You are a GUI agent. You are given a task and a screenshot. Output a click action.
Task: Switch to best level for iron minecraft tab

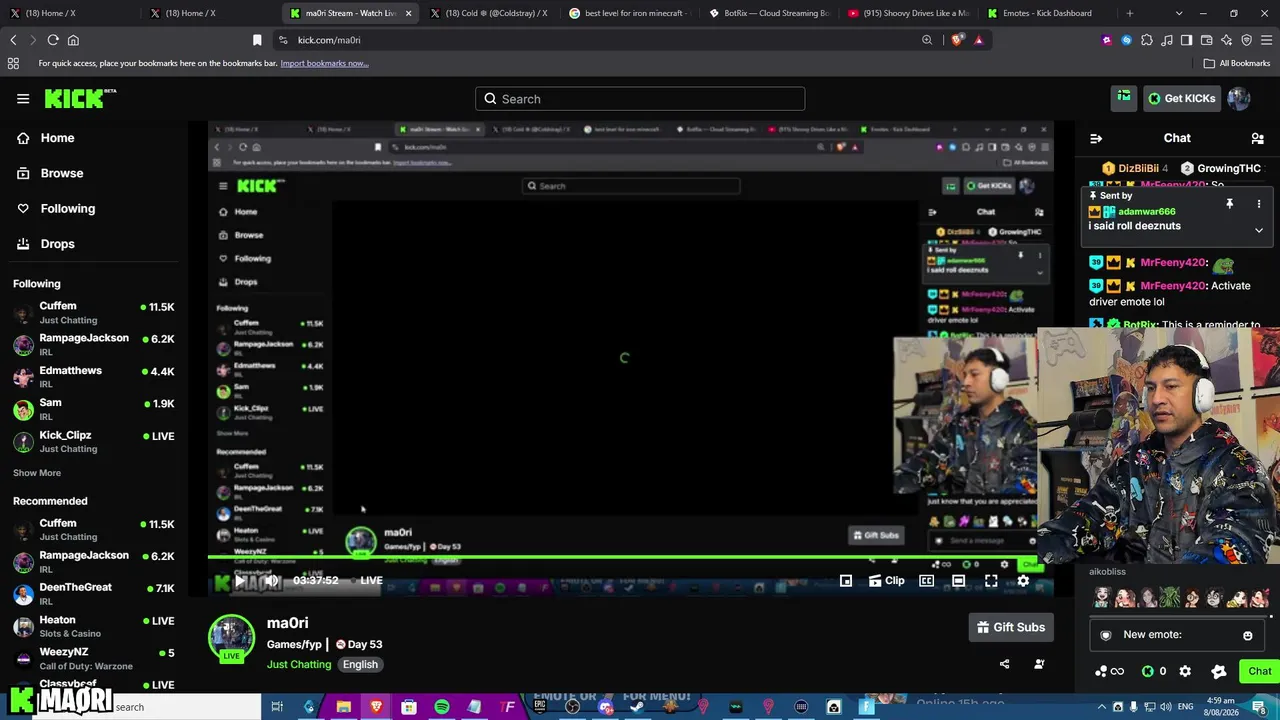(x=629, y=13)
